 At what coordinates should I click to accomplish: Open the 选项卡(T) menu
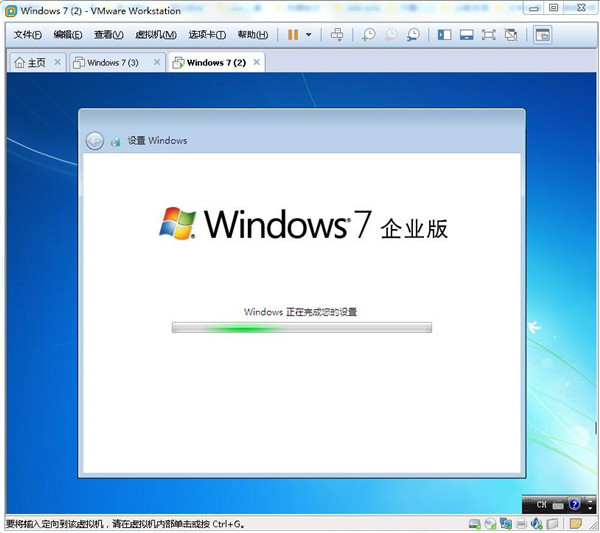(x=207, y=35)
